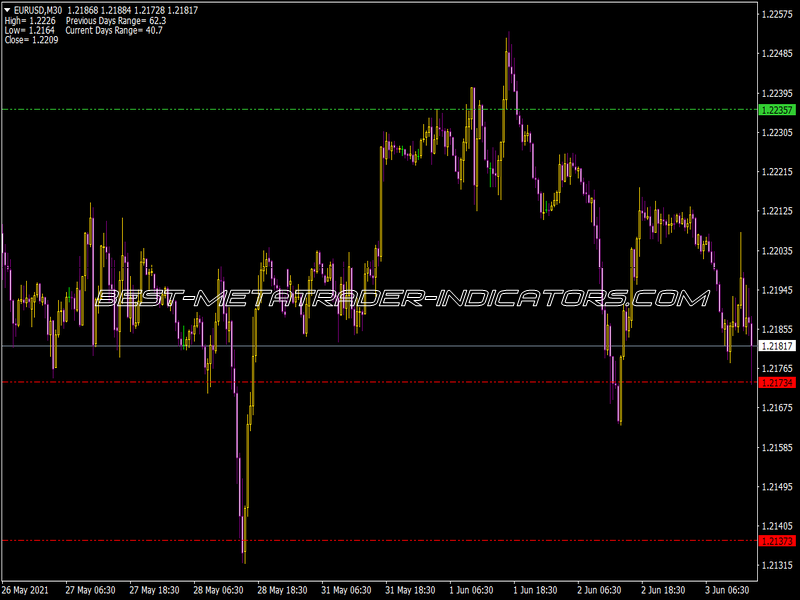Click the 1.21945 price scale value
This screenshot has width=800, height=600.
point(777,290)
